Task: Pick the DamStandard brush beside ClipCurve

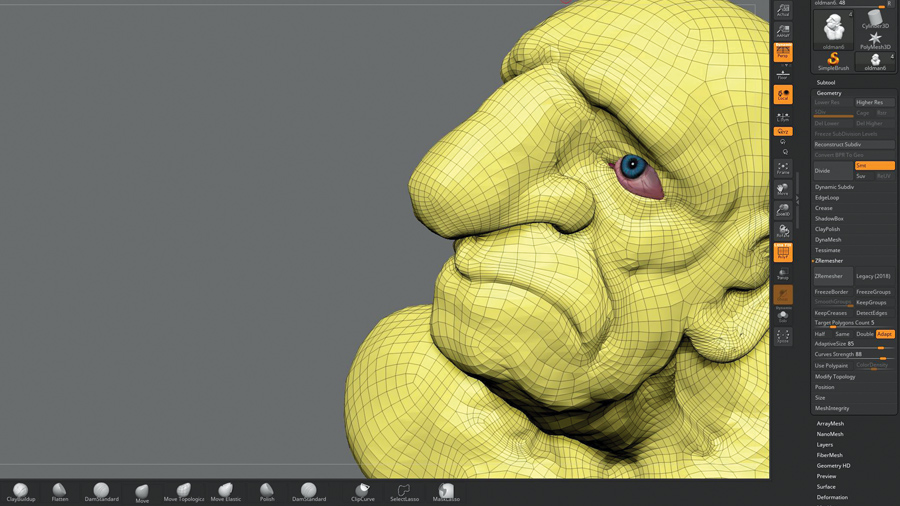Action: [x=309, y=492]
